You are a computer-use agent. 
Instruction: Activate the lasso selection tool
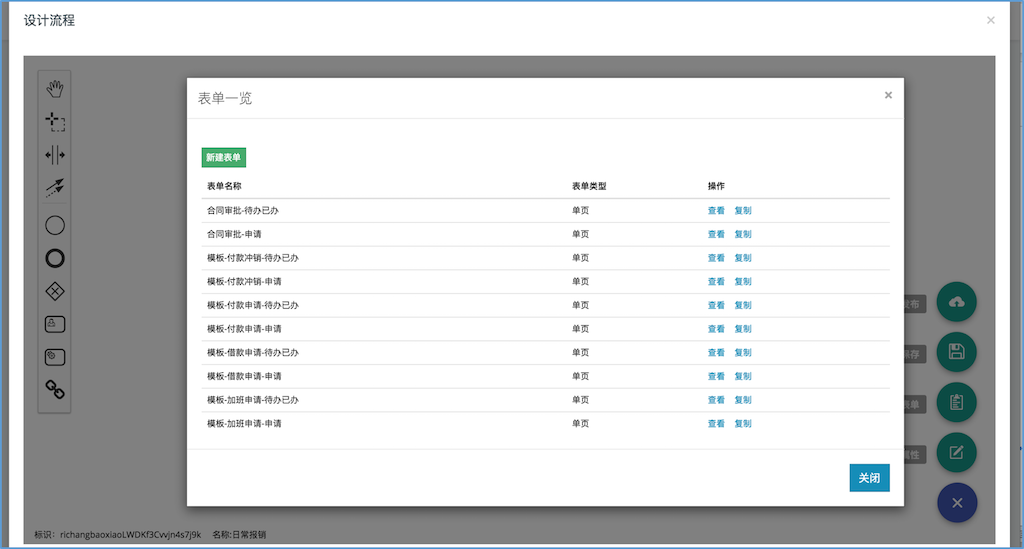pos(55,122)
